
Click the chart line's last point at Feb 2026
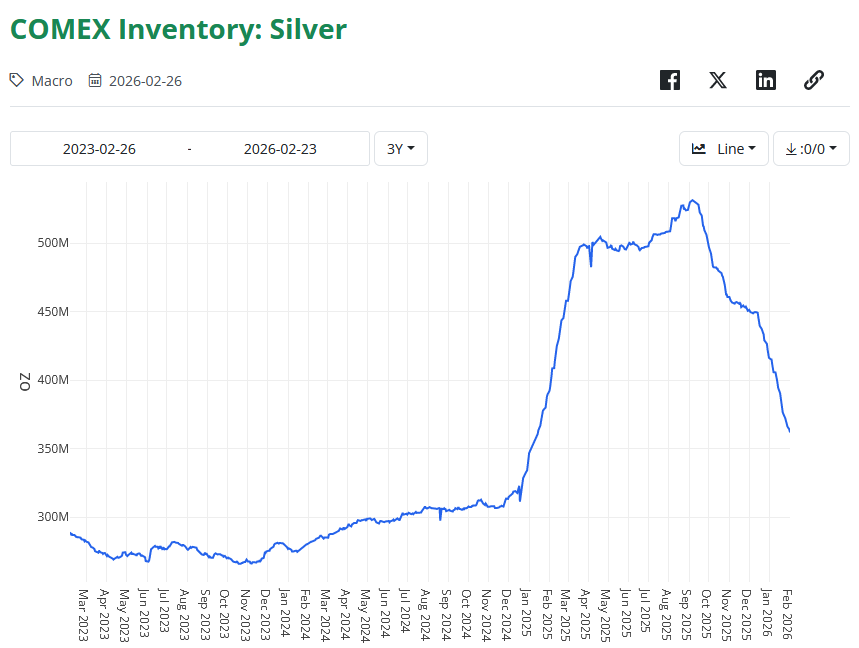click(789, 432)
